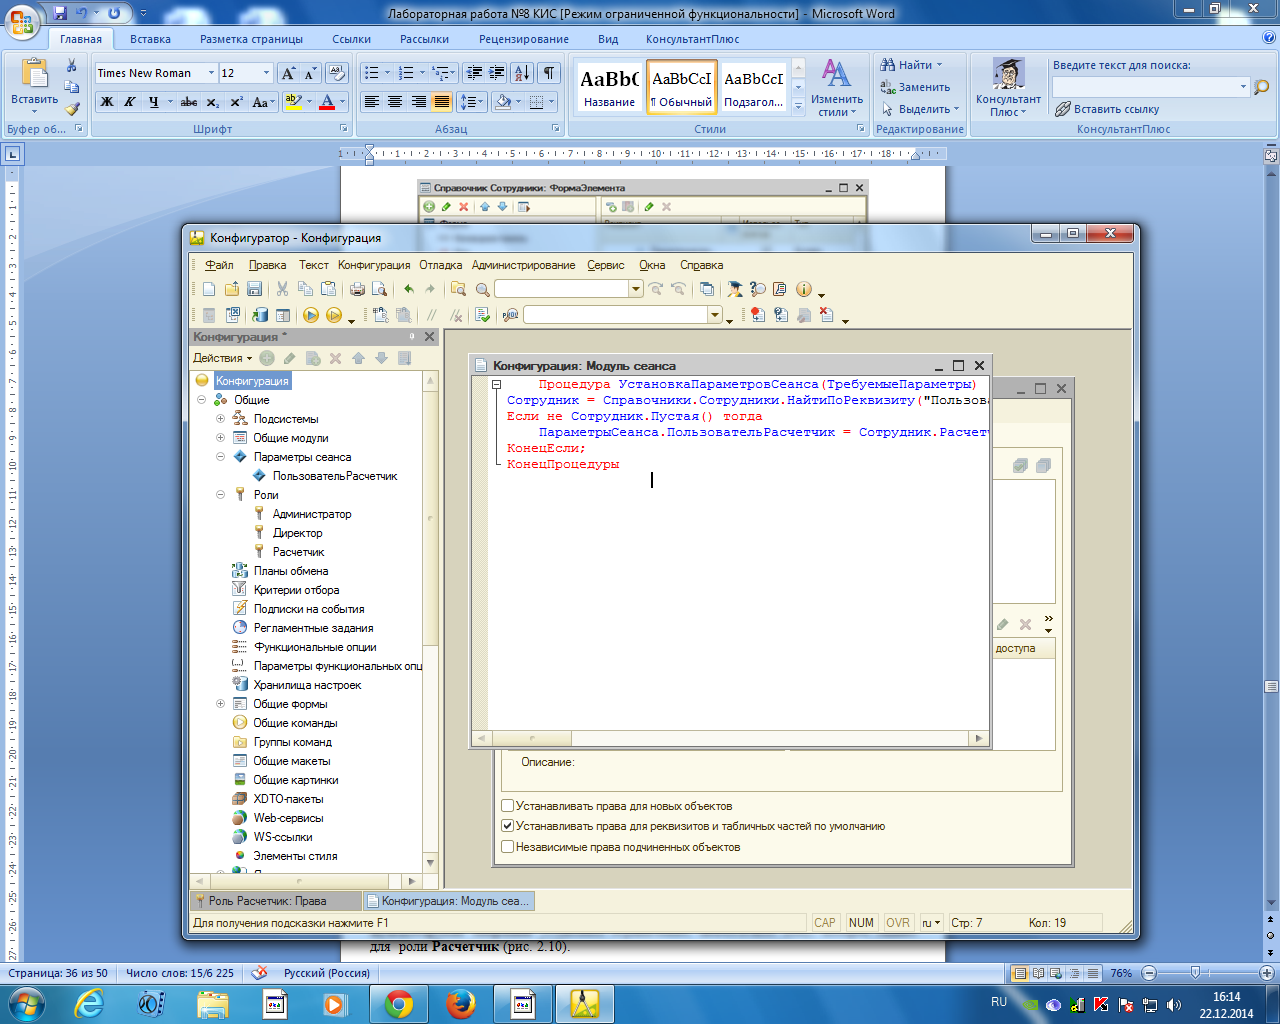Click the Word Format Painter brush icon
The image size is (1280, 1024).
tap(72, 109)
